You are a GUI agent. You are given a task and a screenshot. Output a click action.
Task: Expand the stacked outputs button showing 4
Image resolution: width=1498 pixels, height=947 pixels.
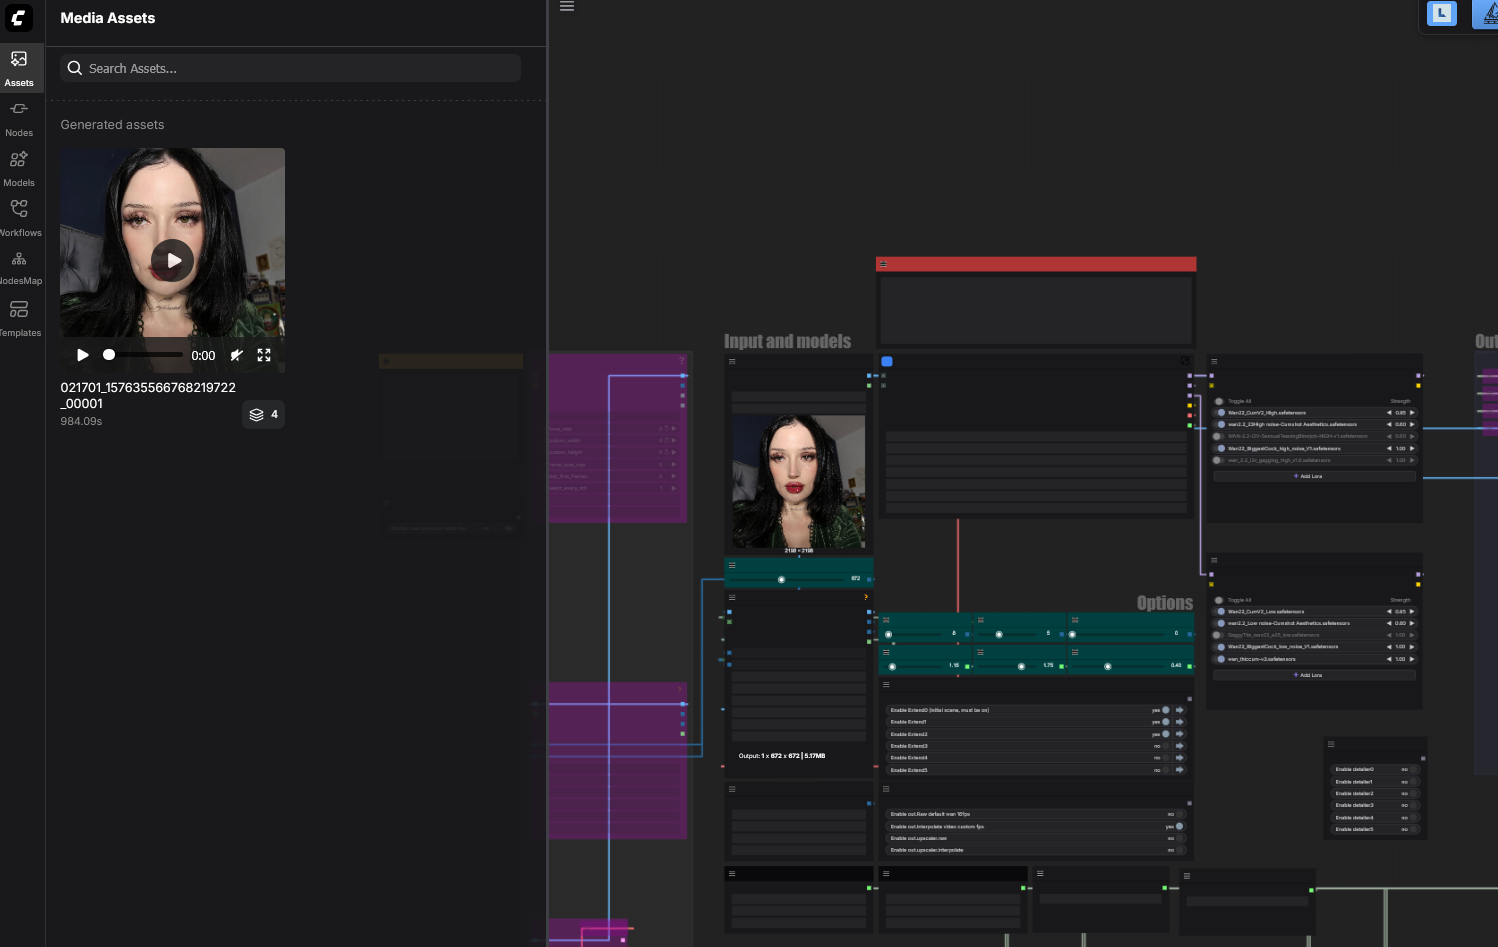pyautogui.click(x=263, y=414)
